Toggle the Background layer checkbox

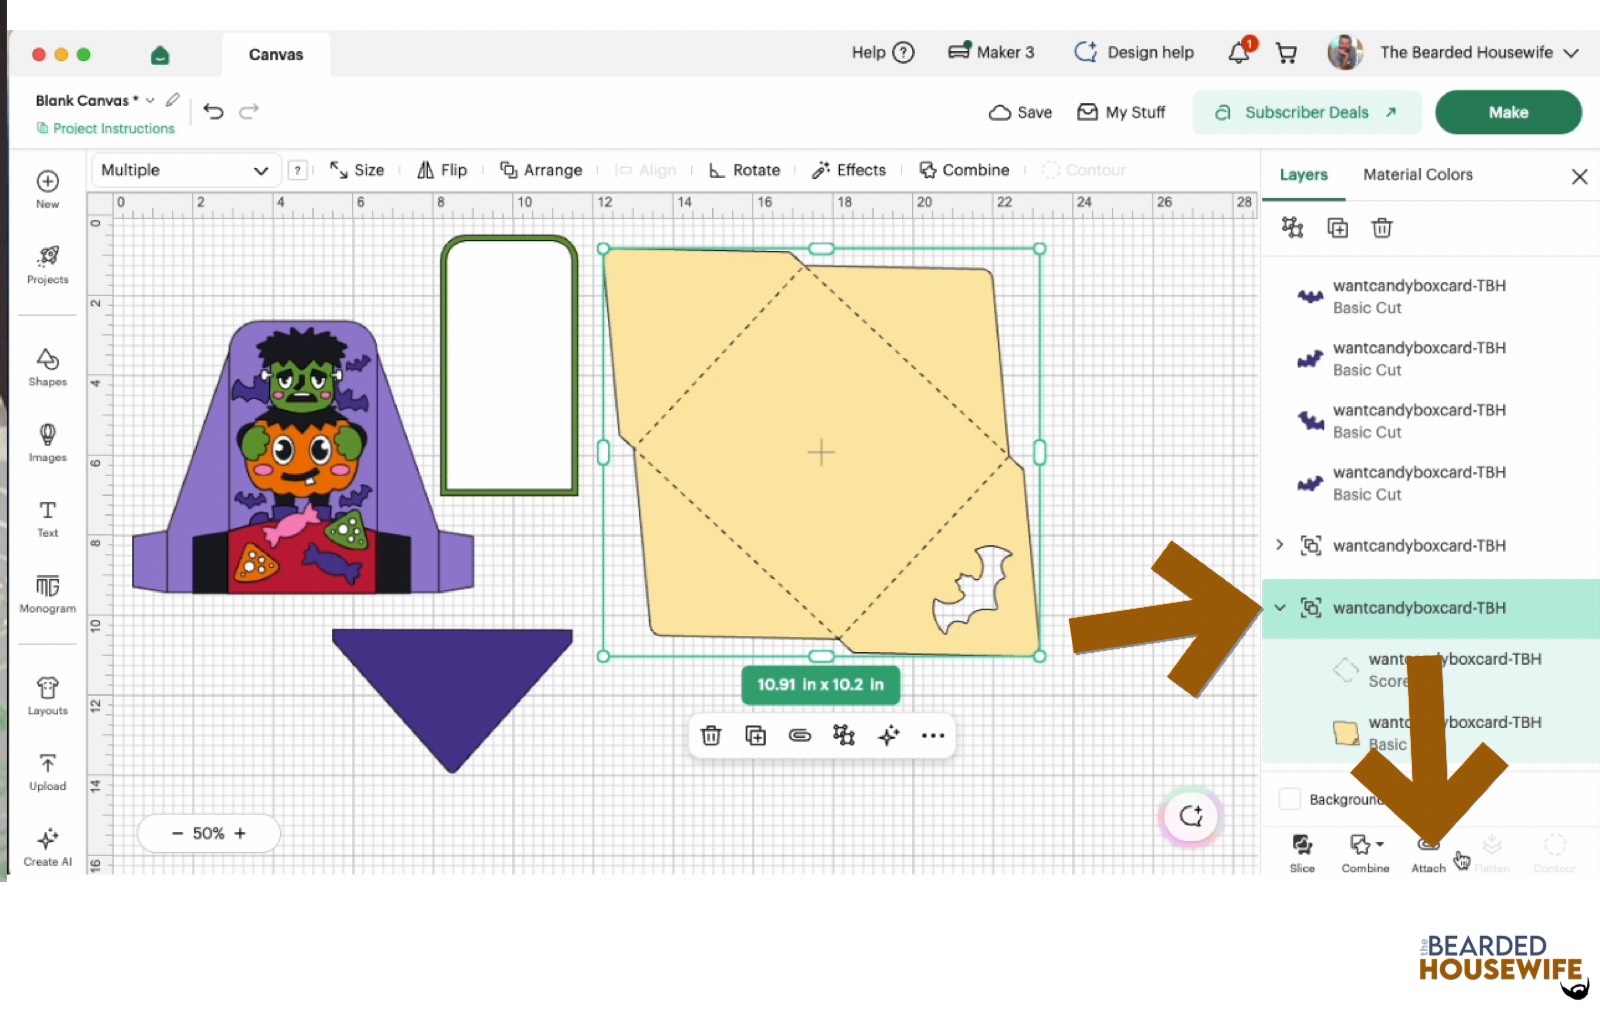(x=1290, y=799)
